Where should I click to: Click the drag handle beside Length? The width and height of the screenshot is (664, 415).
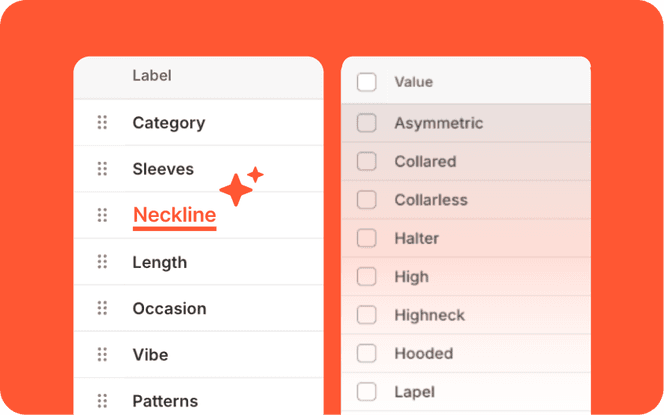click(102, 262)
